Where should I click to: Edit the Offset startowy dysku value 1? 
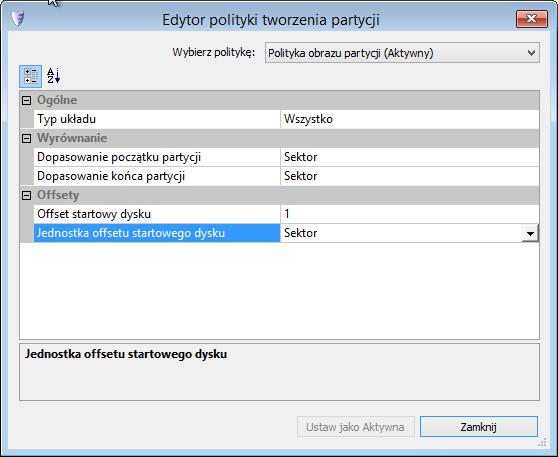pos(410,214)
